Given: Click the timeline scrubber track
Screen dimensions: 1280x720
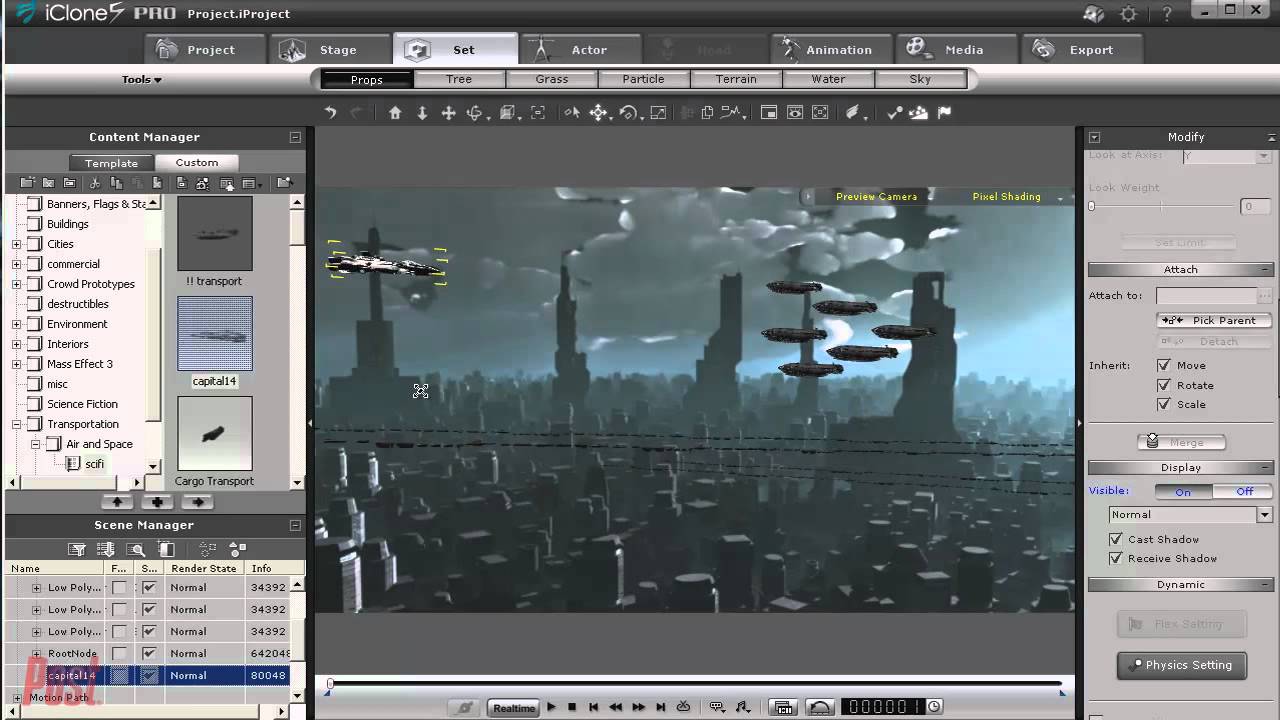Looking at the screenshot, I should (695, 685).
